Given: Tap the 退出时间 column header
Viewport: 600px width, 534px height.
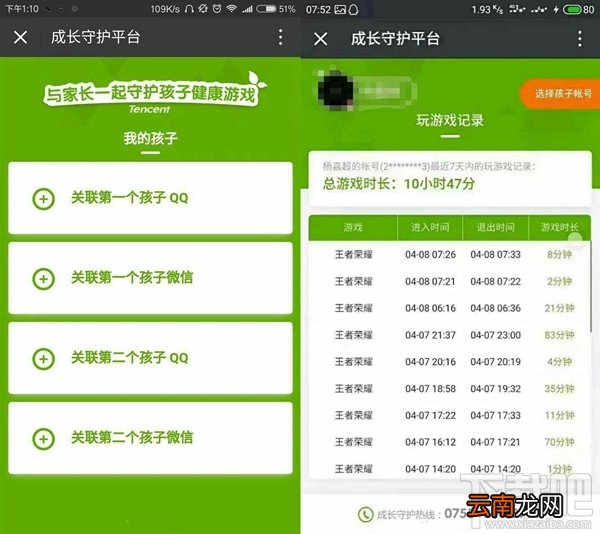Looking at the screenshot, I should pos(495,228).
